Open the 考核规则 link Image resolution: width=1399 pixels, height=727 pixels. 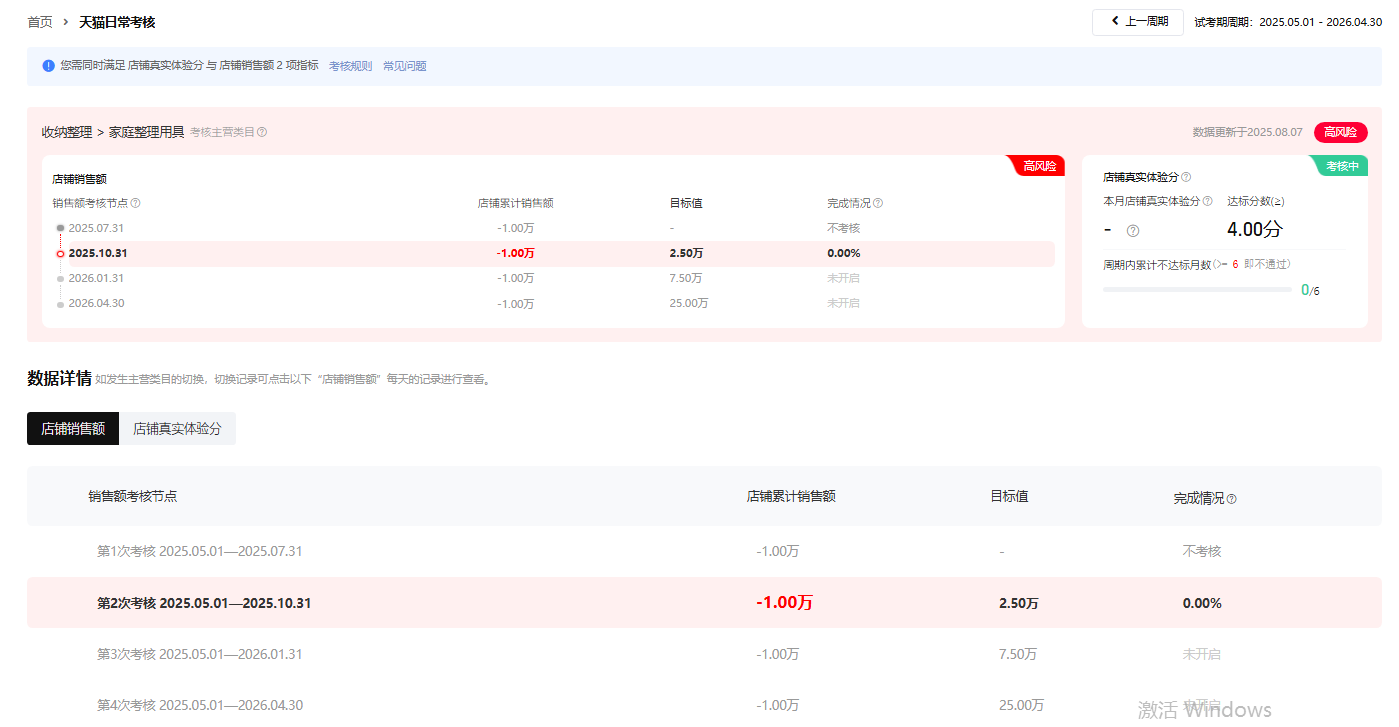(350, 66)
